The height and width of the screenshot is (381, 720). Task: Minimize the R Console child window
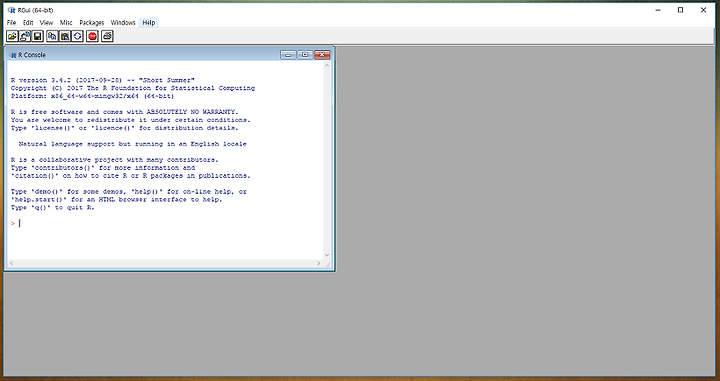pyautogui.click(x=288, y=55)
